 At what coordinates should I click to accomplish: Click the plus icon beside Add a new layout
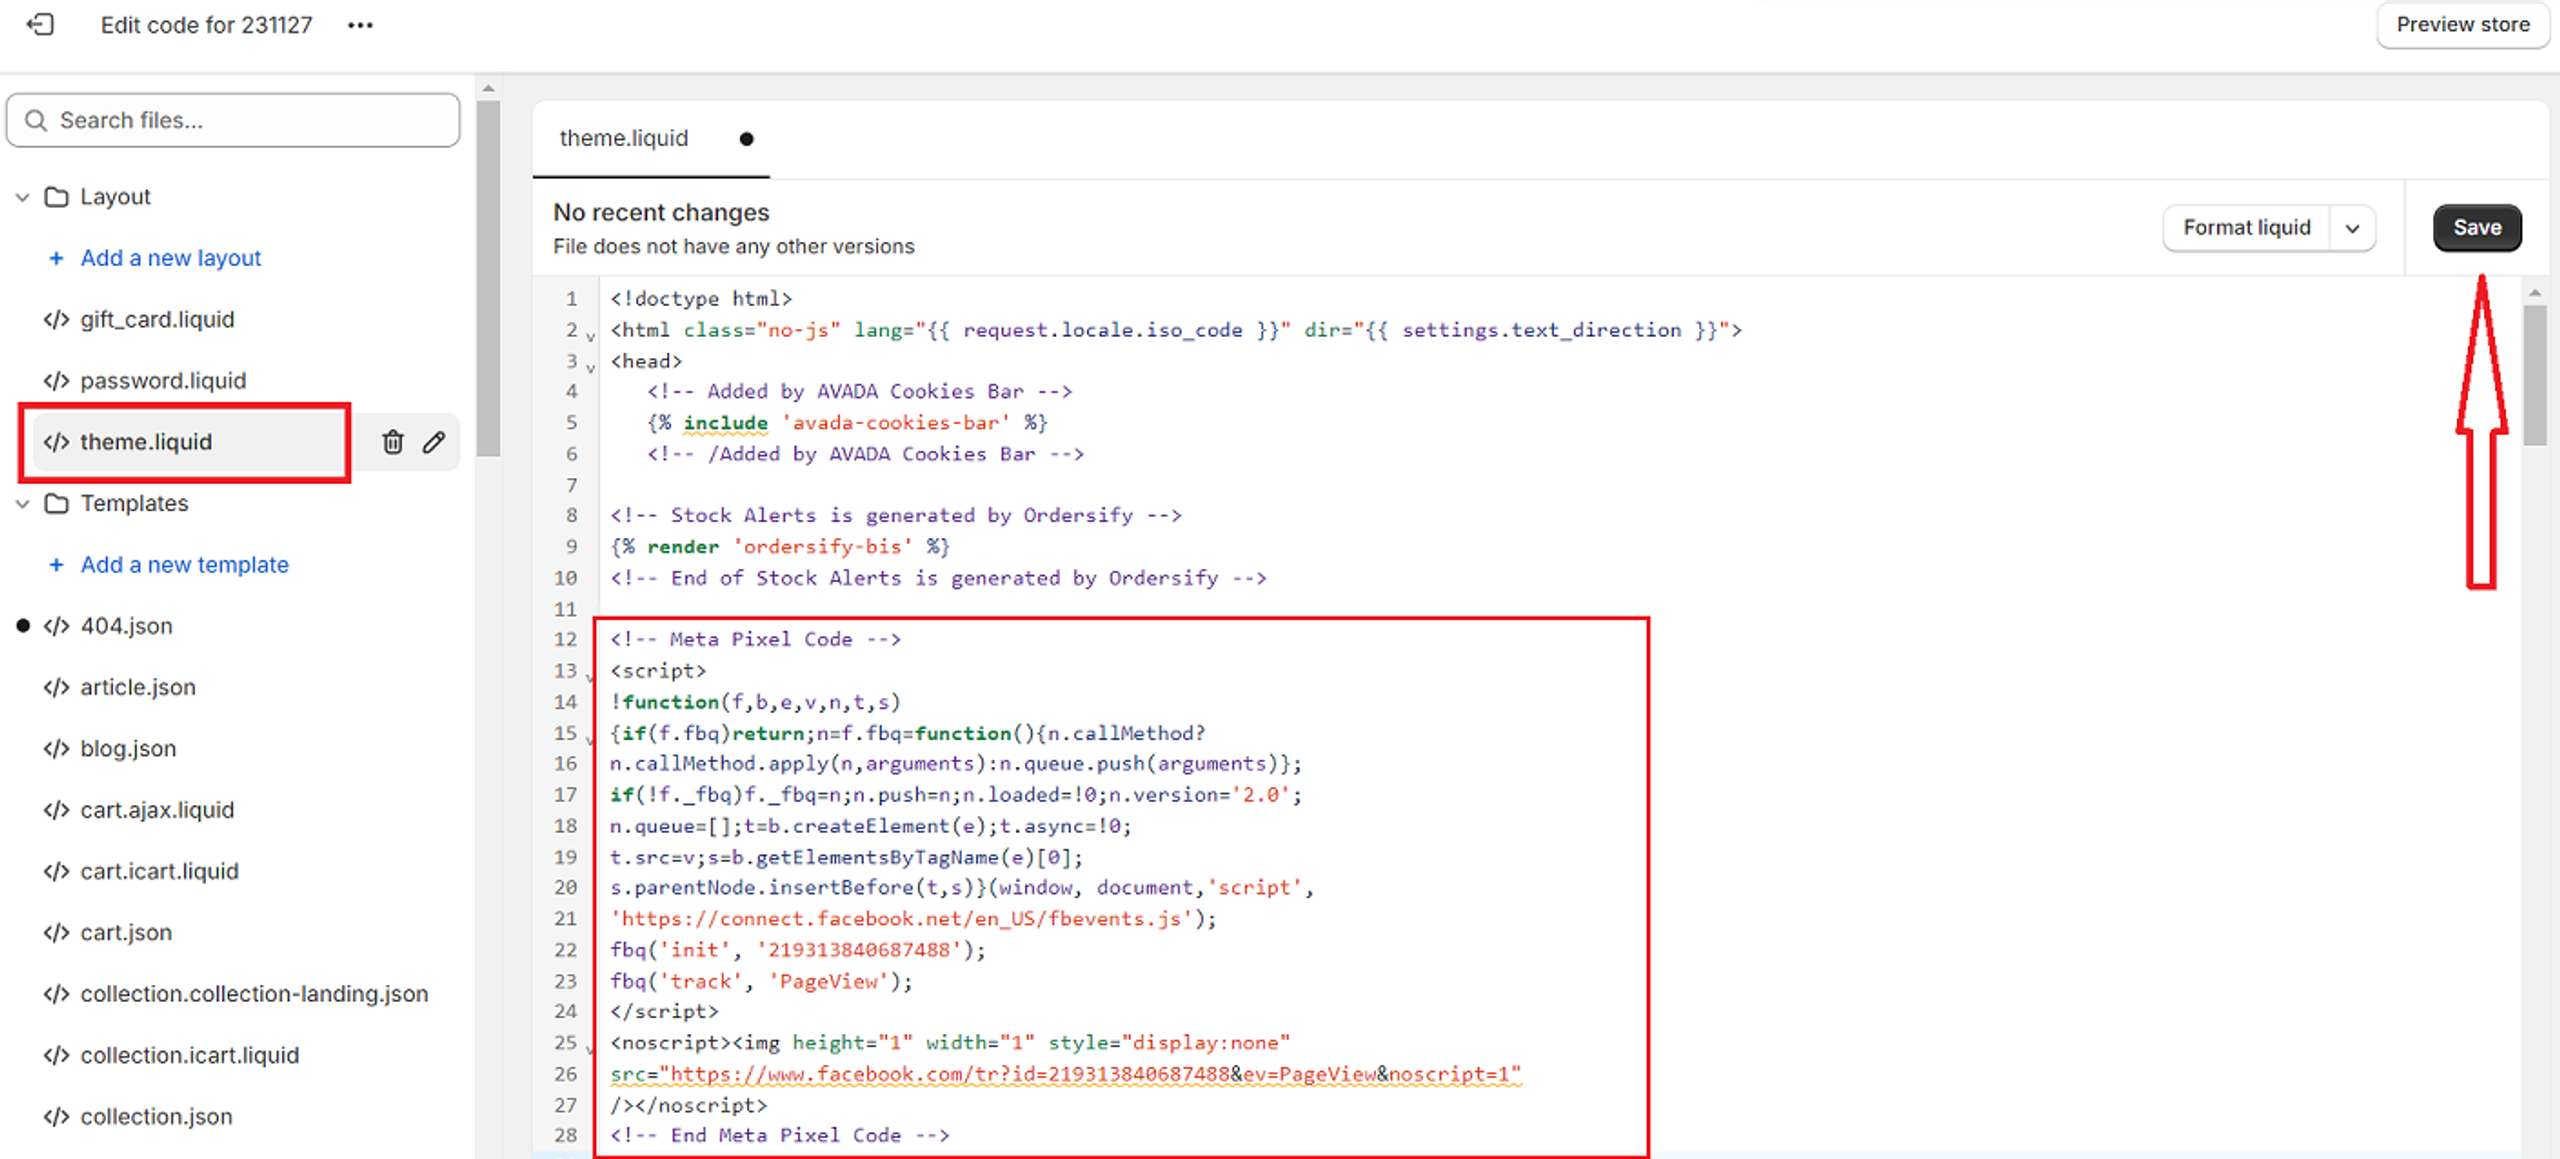57,258
